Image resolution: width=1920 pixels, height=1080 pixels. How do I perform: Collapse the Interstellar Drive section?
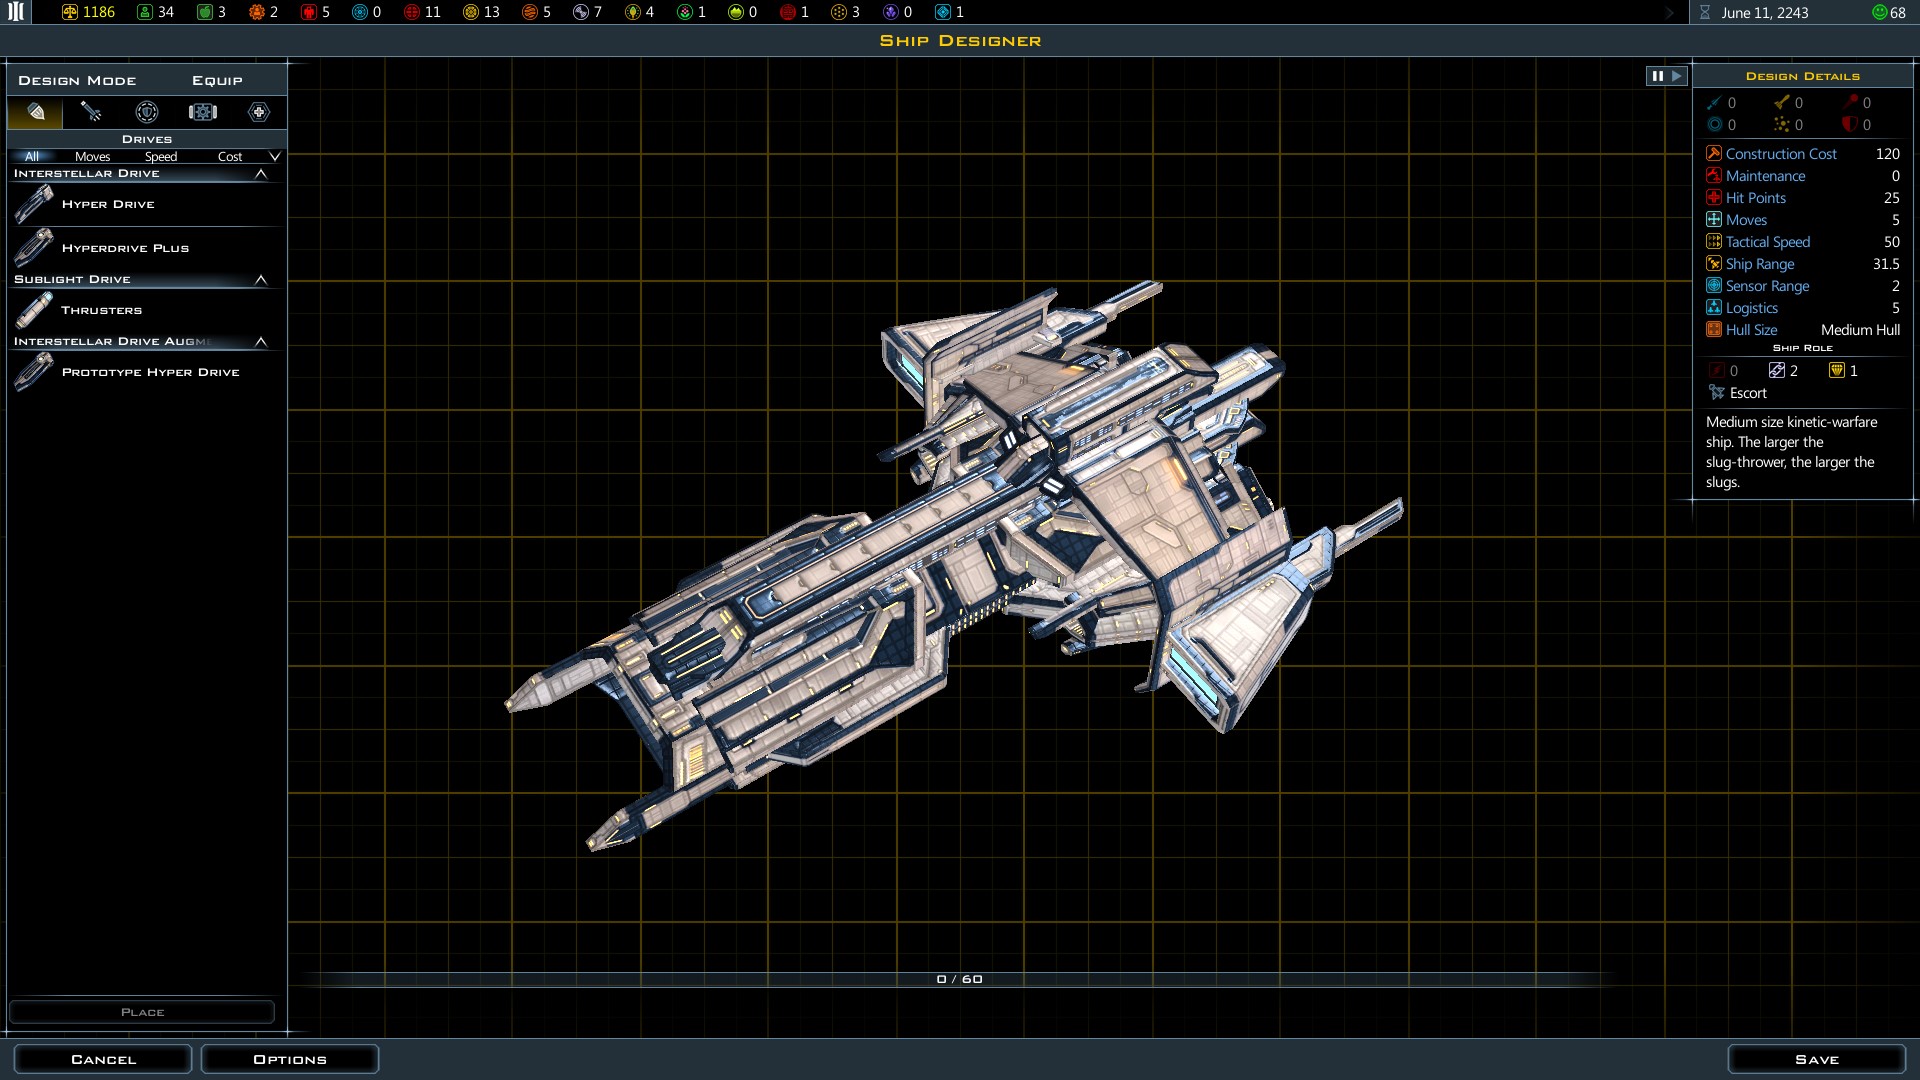click(x=261, y=174)
